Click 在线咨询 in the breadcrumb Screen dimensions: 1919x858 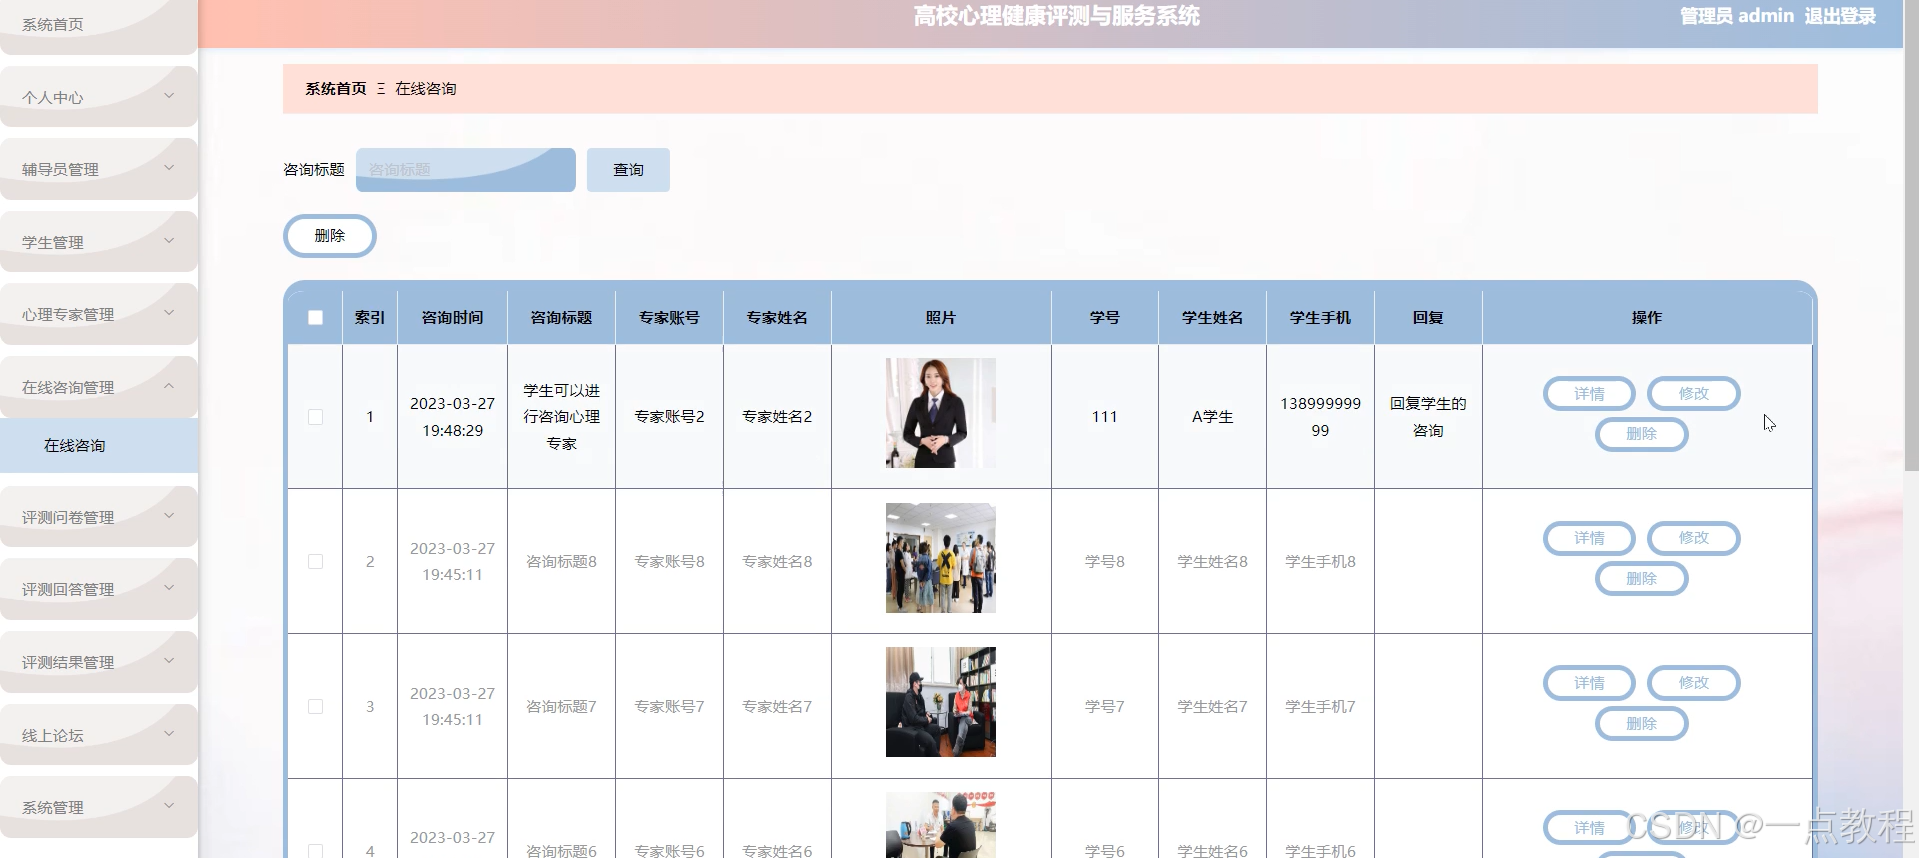click(x=426, y=89)
